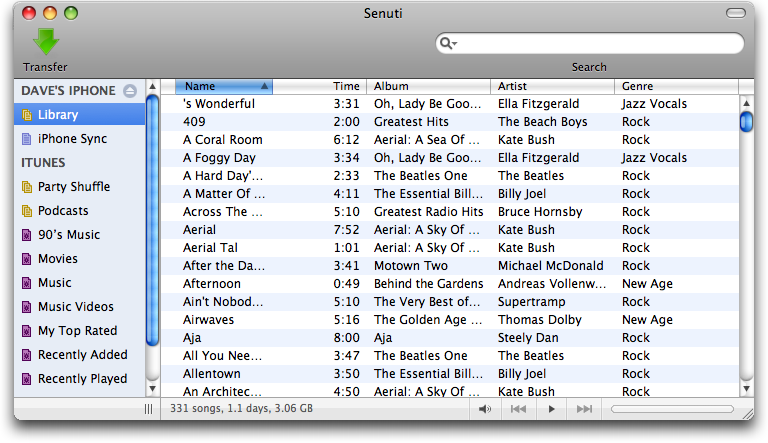Skip to next track
Image resolution: width=768 pixels, height=443 pixels.
584,409
